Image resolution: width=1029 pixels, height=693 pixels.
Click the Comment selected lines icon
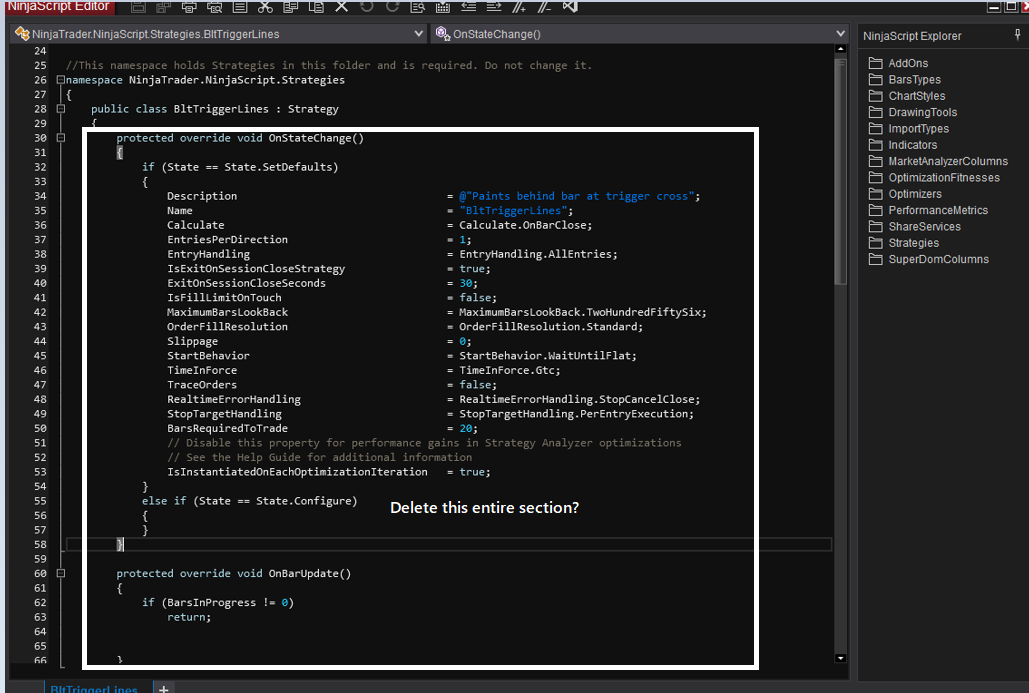click(x=519, y=7)
